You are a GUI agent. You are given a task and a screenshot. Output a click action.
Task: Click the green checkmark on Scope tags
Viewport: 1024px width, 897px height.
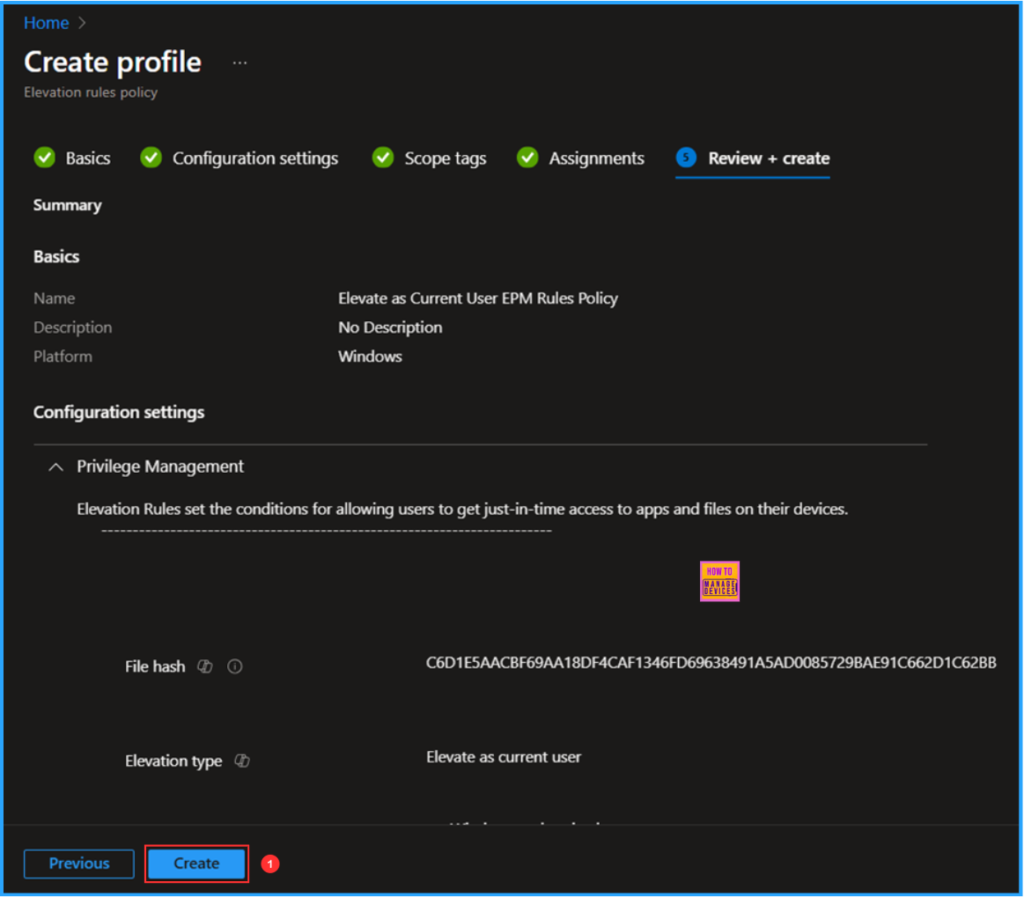(x=382, y=157)
